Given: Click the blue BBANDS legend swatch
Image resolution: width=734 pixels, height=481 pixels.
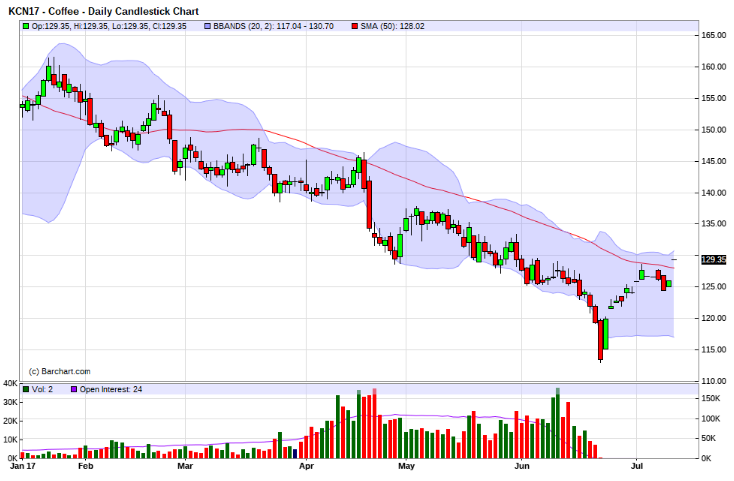Looking at the screenshot, I should click(208, 27).
